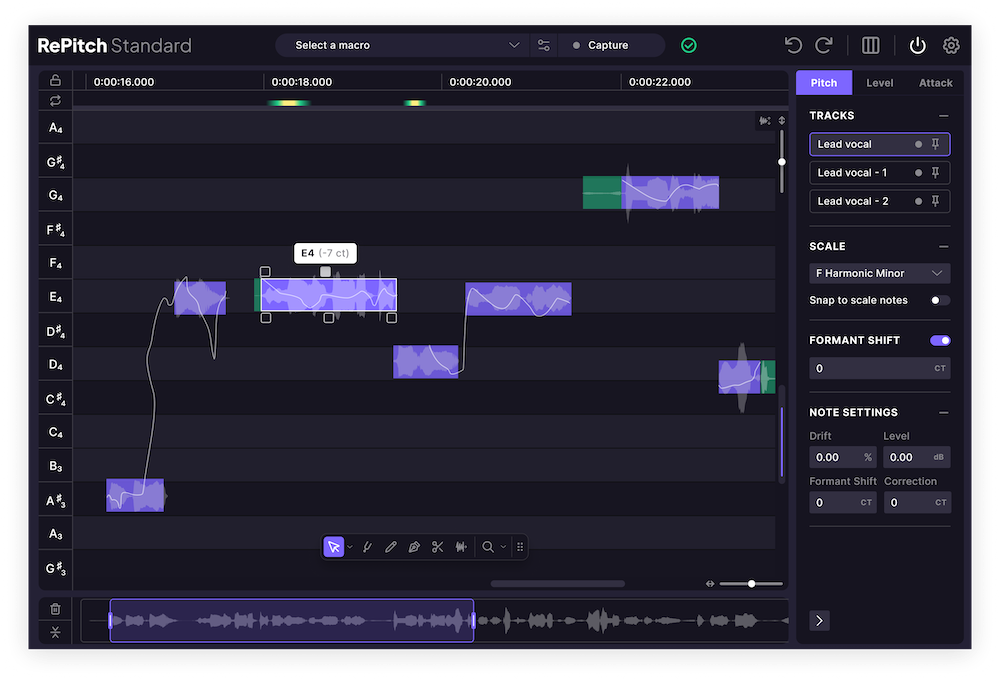The width and height of the screenshot is (1000, 681).
Task: Pin the Lead vocal - 1 track
Action: tap(935, 173)
